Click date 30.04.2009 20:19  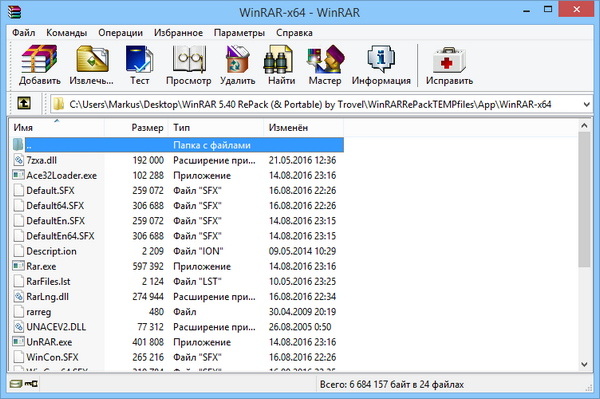pos(302,311)
